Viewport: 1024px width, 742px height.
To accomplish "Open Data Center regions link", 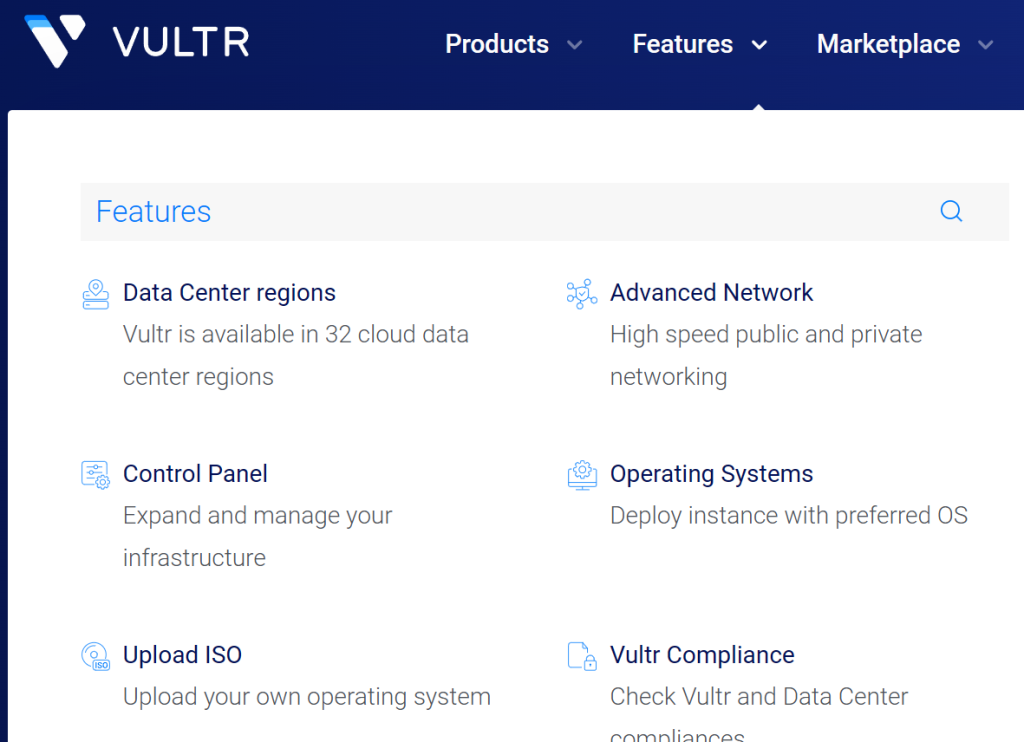I will (x=229, y=293).
